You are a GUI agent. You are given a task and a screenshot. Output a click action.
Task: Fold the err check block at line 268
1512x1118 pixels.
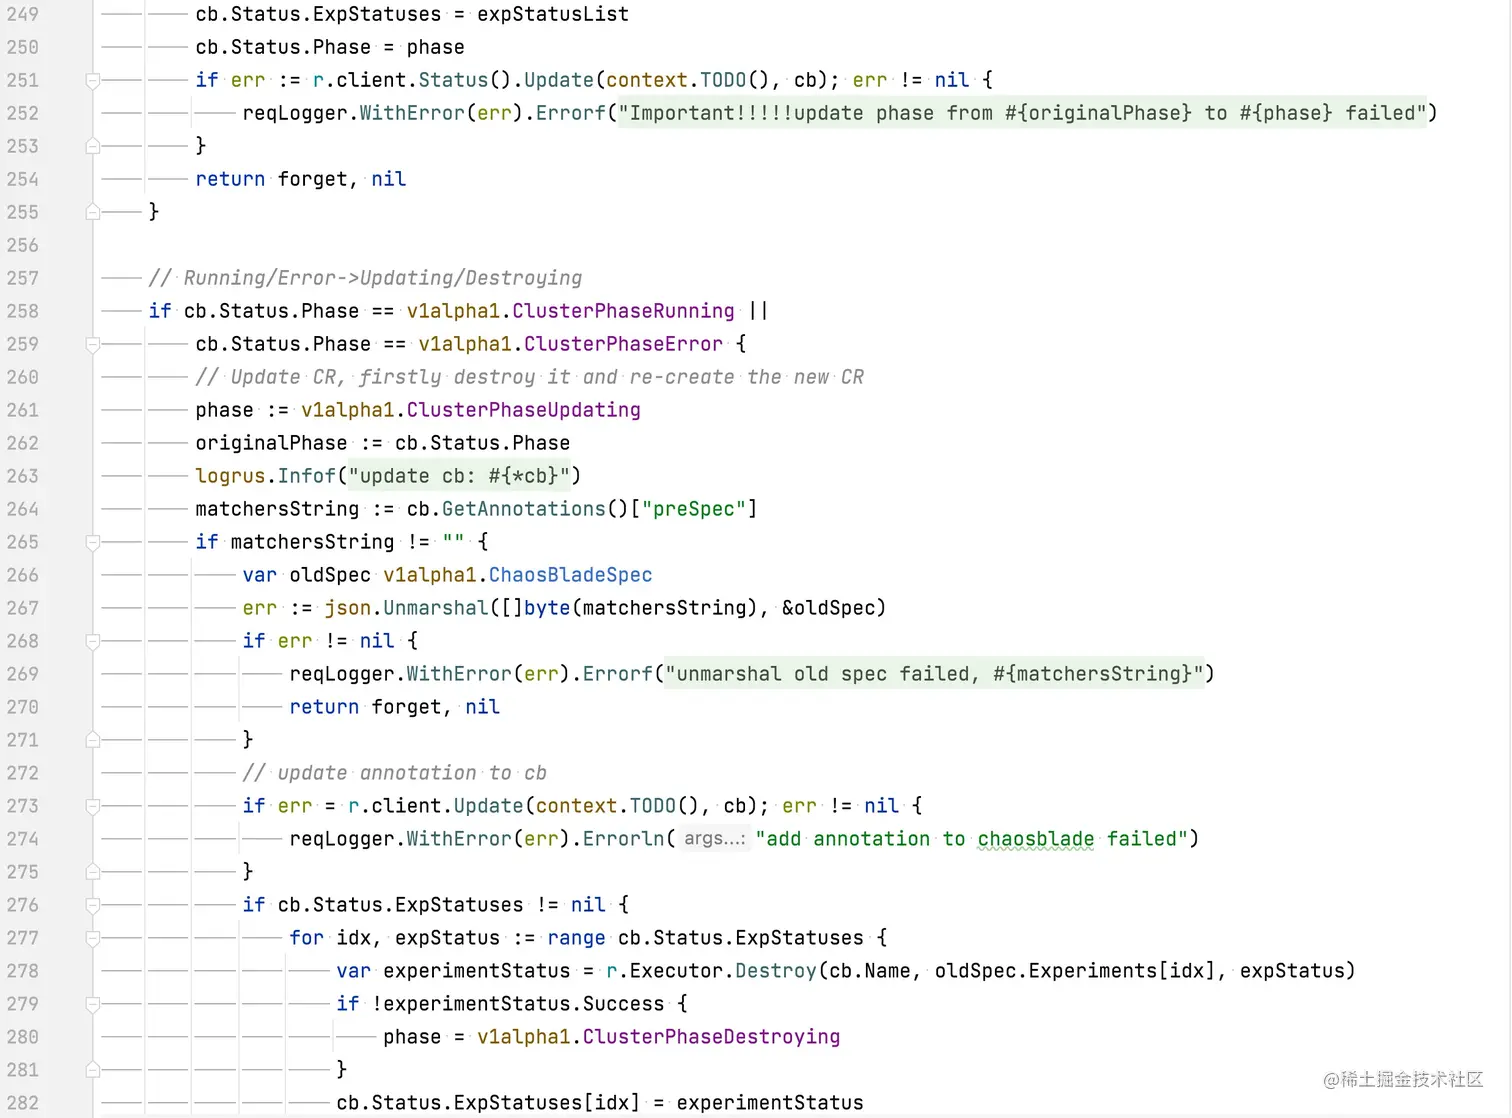(x=92, y=641)
